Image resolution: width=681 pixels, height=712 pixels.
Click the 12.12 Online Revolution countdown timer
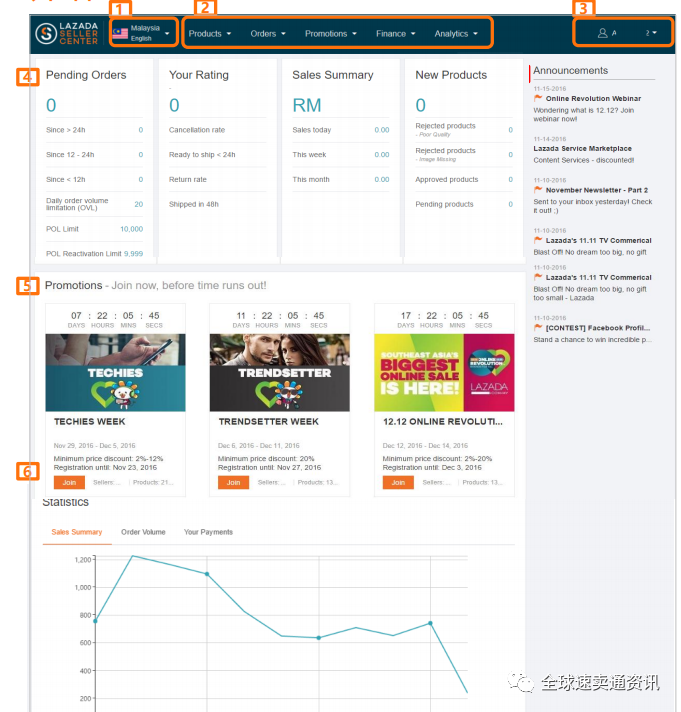[444, 320]
